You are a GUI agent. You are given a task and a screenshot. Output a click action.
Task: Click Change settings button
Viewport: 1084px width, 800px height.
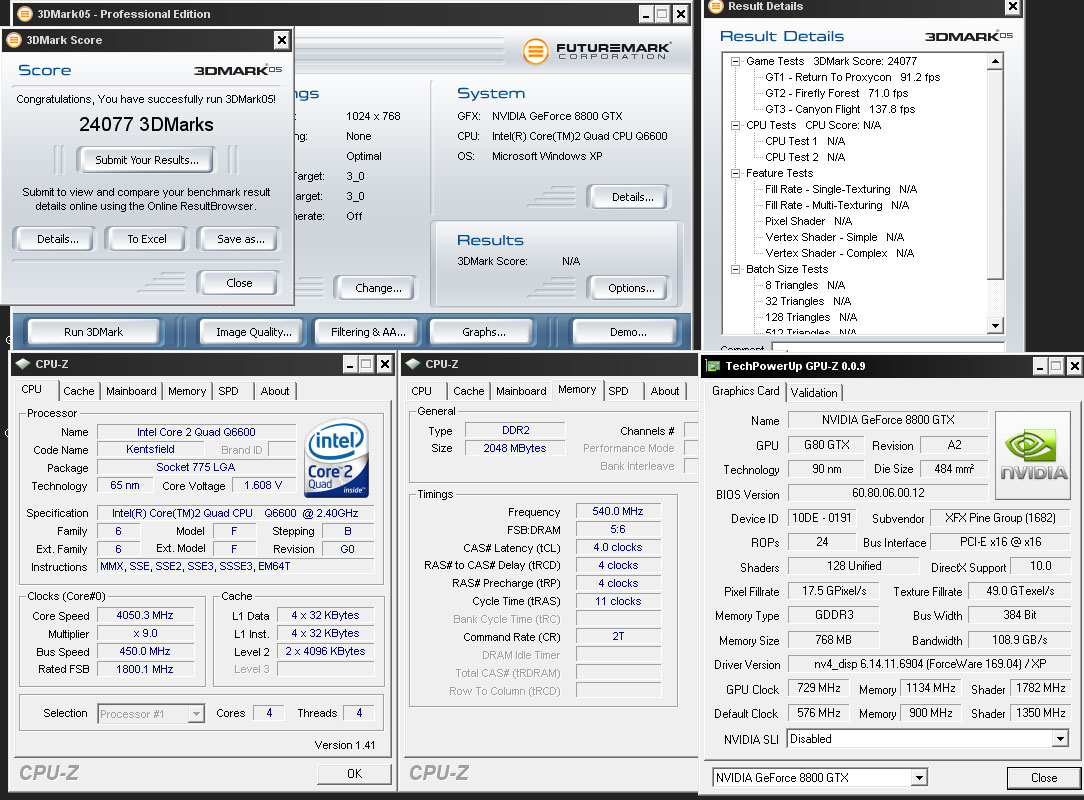[377, 288]
